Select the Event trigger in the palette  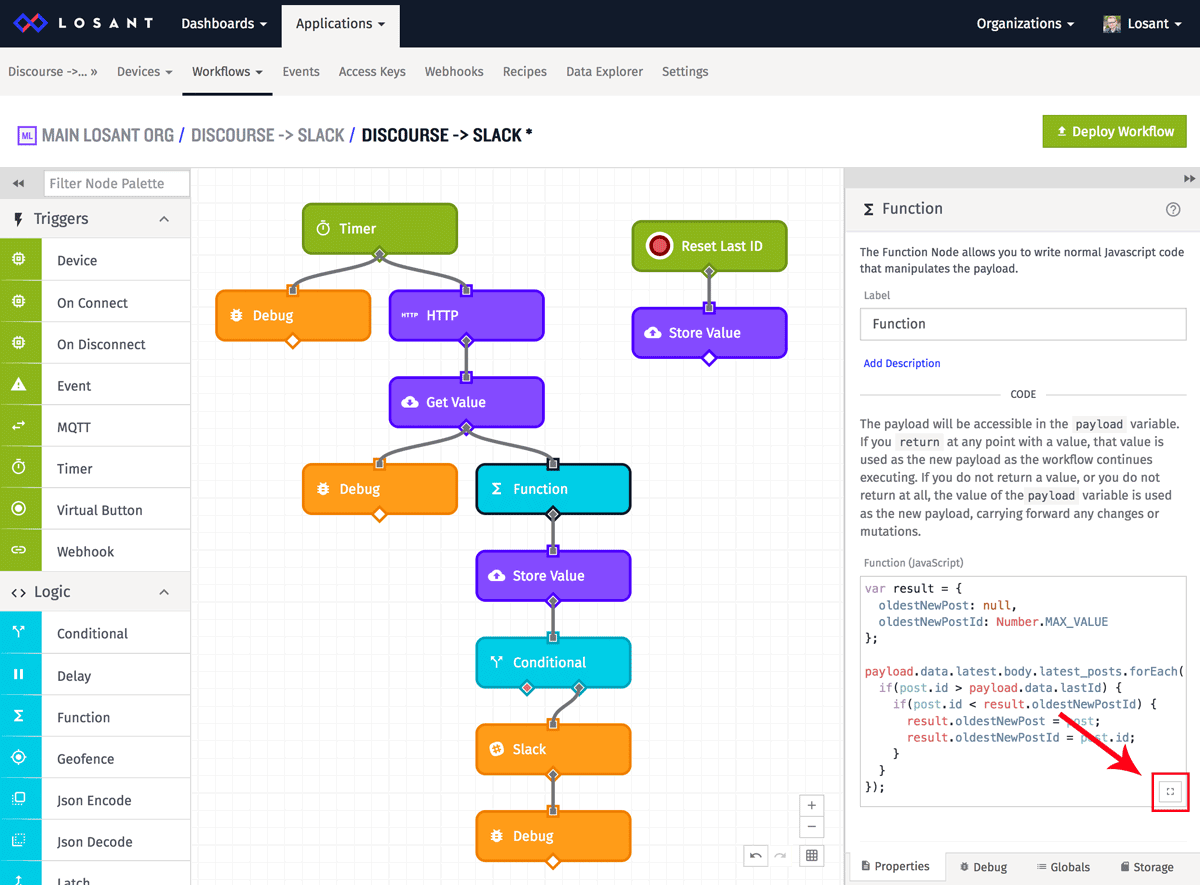point(95,385)
